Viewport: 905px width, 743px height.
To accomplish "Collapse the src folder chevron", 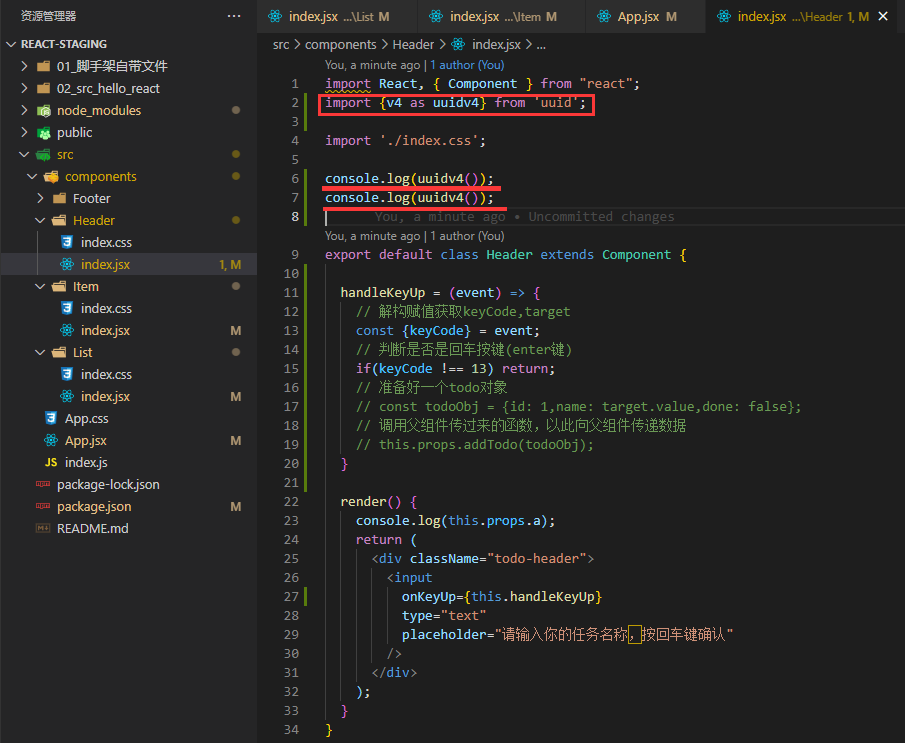I will pos(24,155).
